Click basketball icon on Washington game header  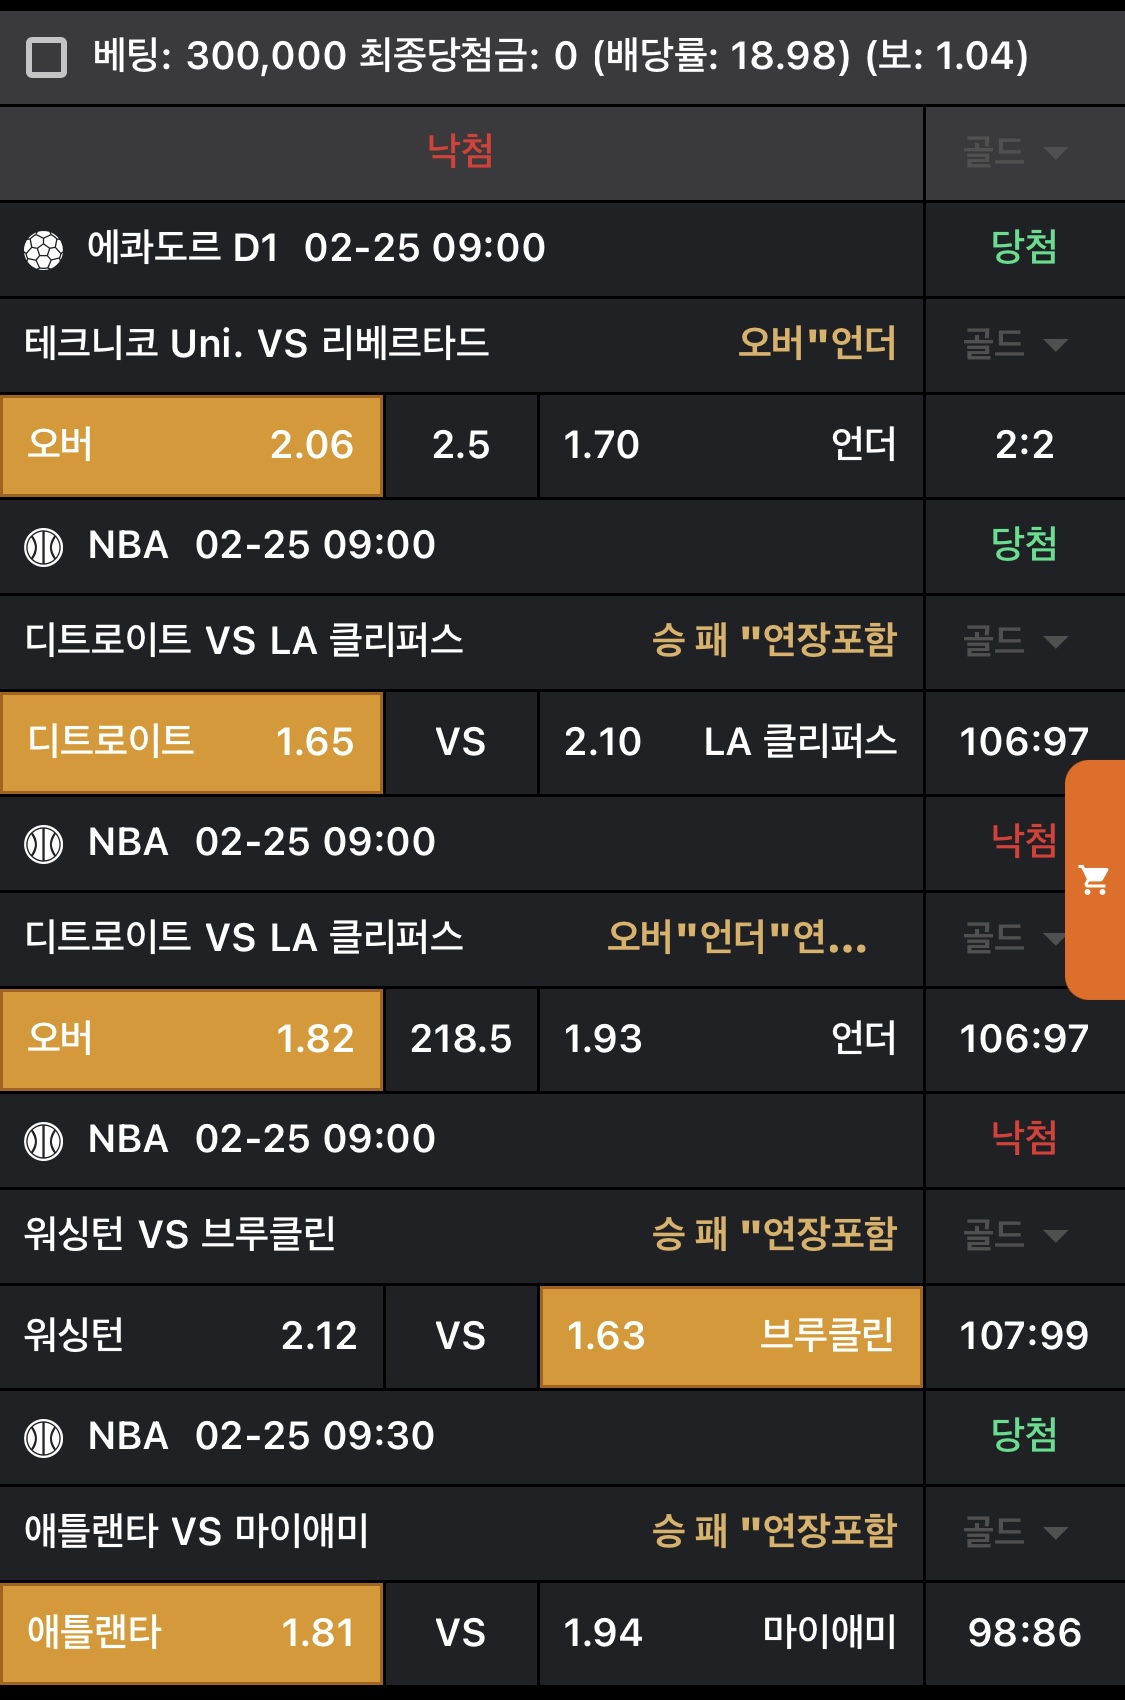click(43, 1141)
